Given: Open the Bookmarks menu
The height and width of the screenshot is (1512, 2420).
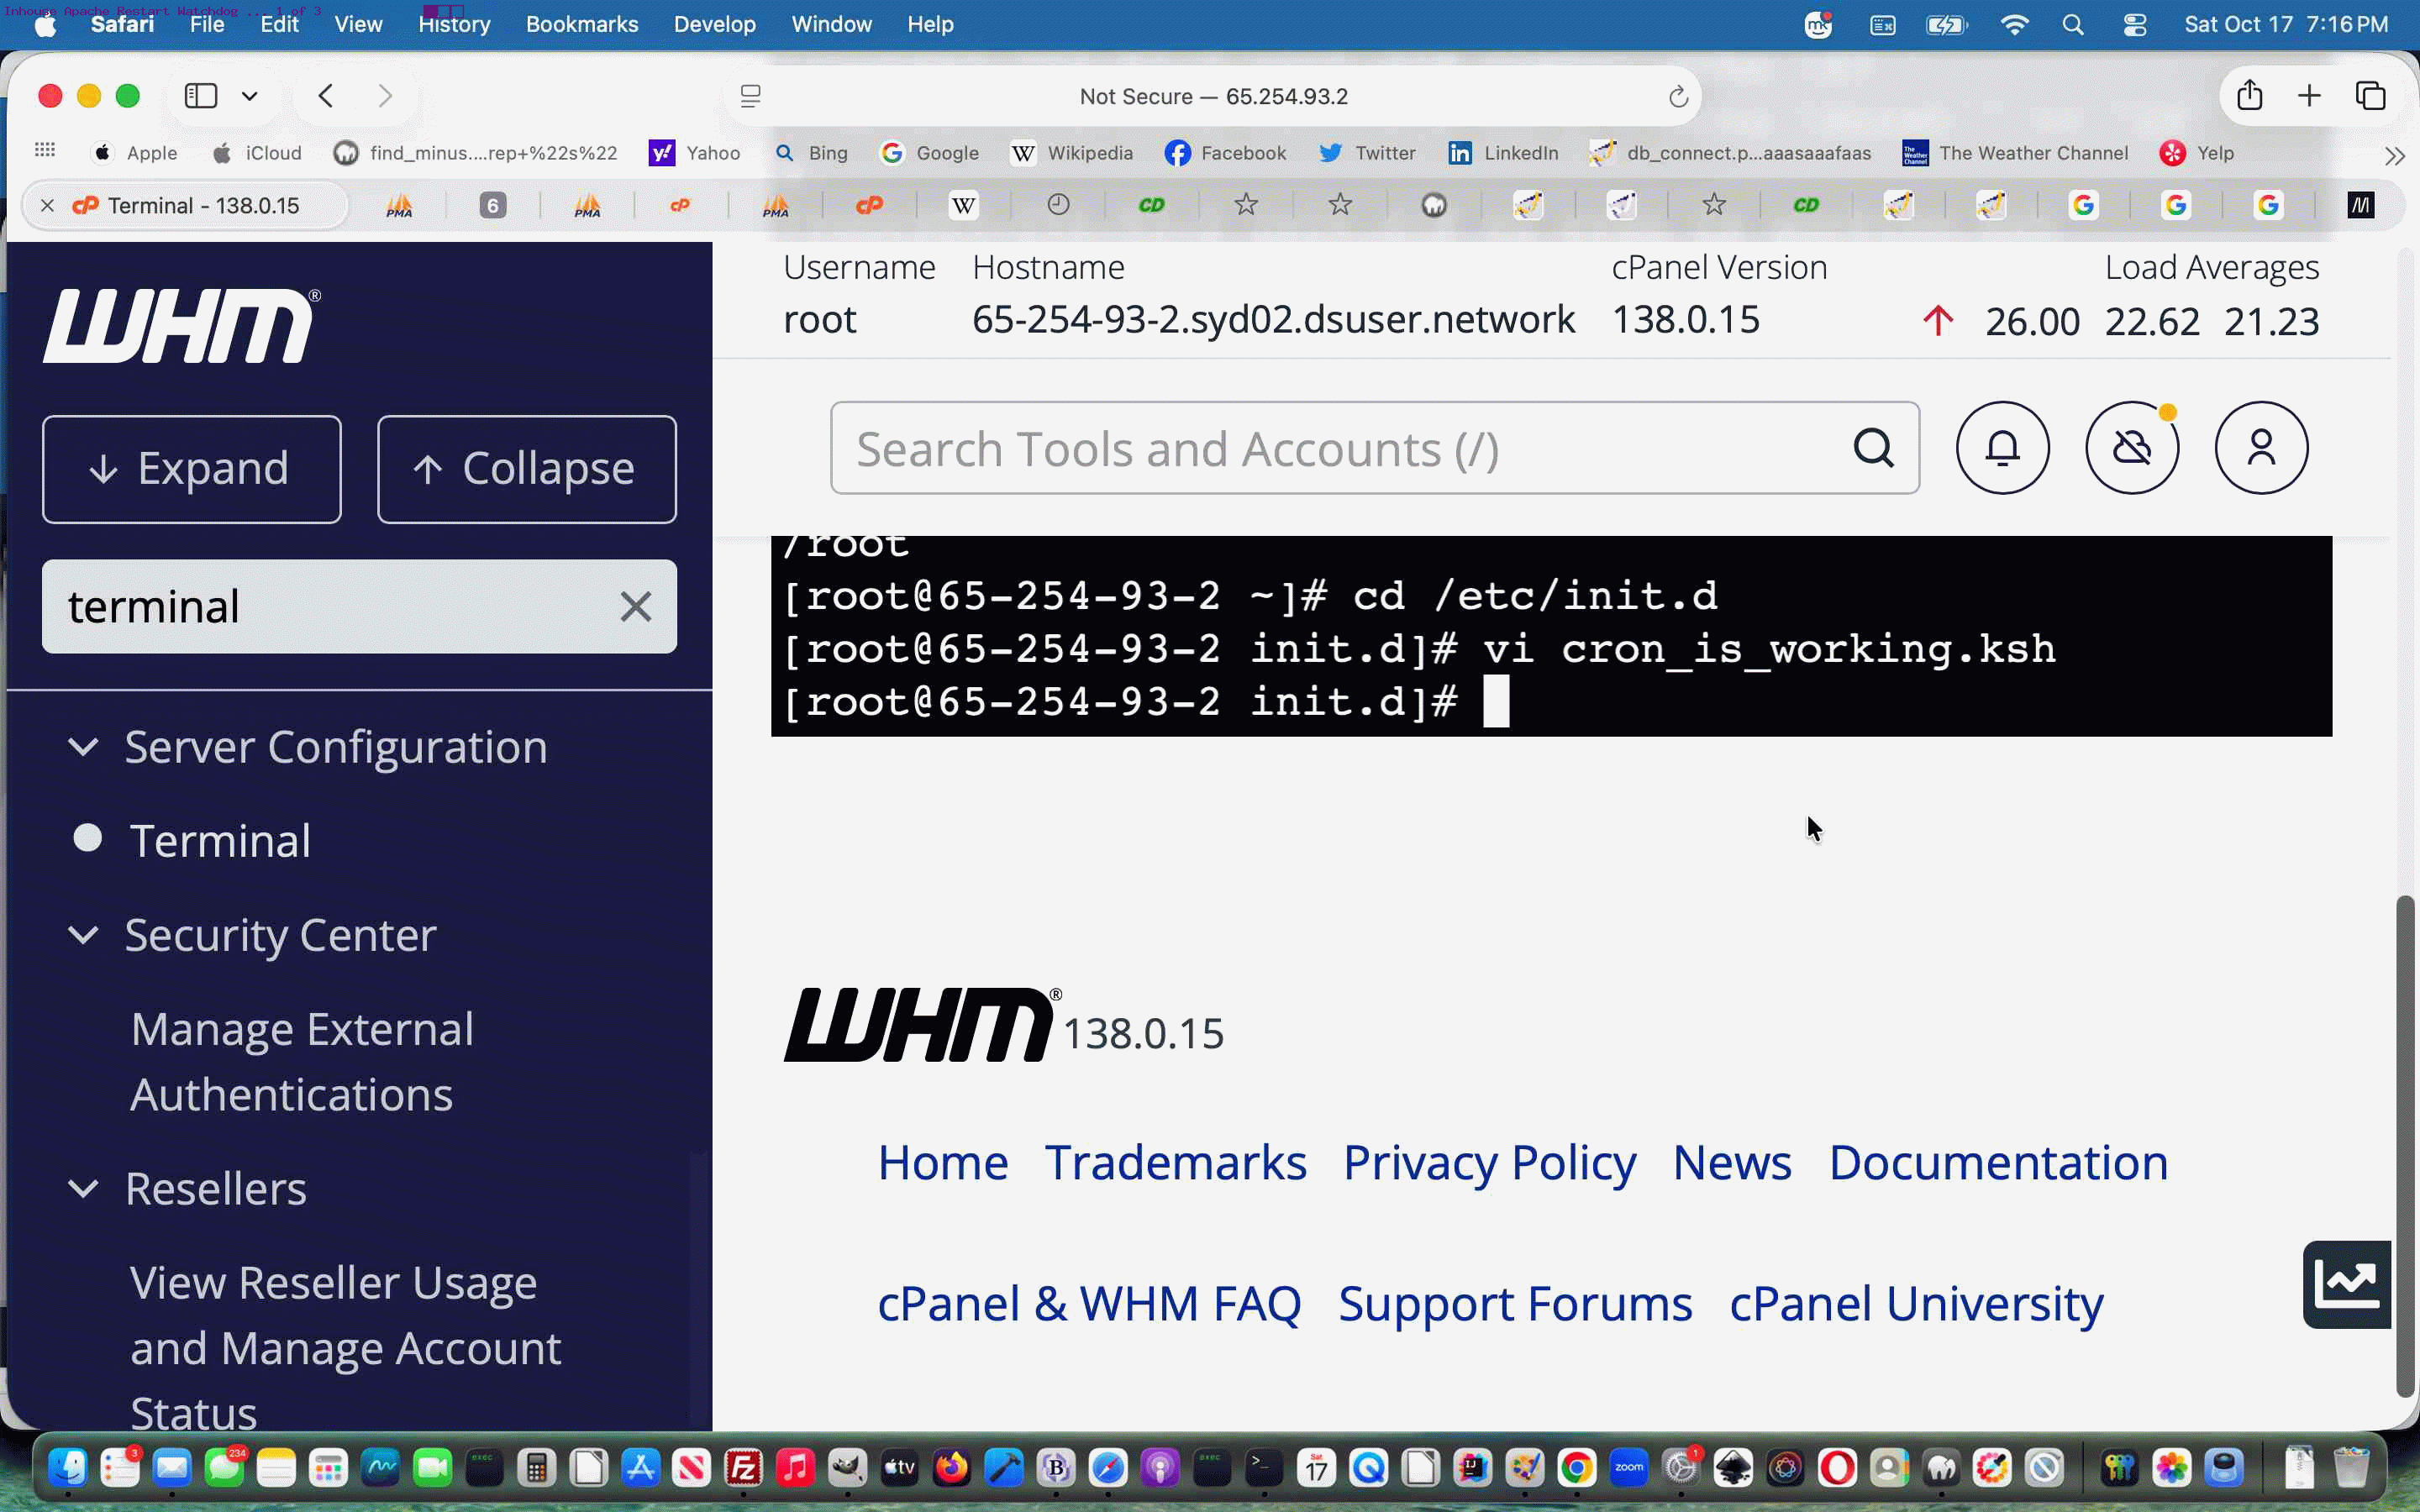Looking at the screenshot, I should [581, 24].
